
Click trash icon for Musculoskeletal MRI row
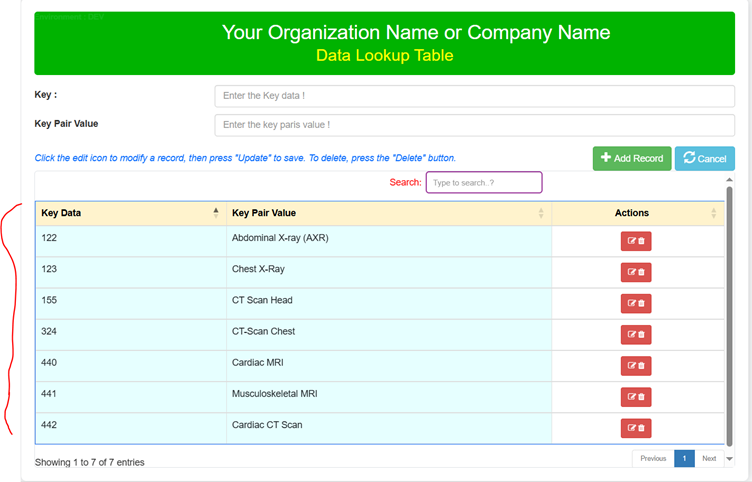[x=641, y=397]
